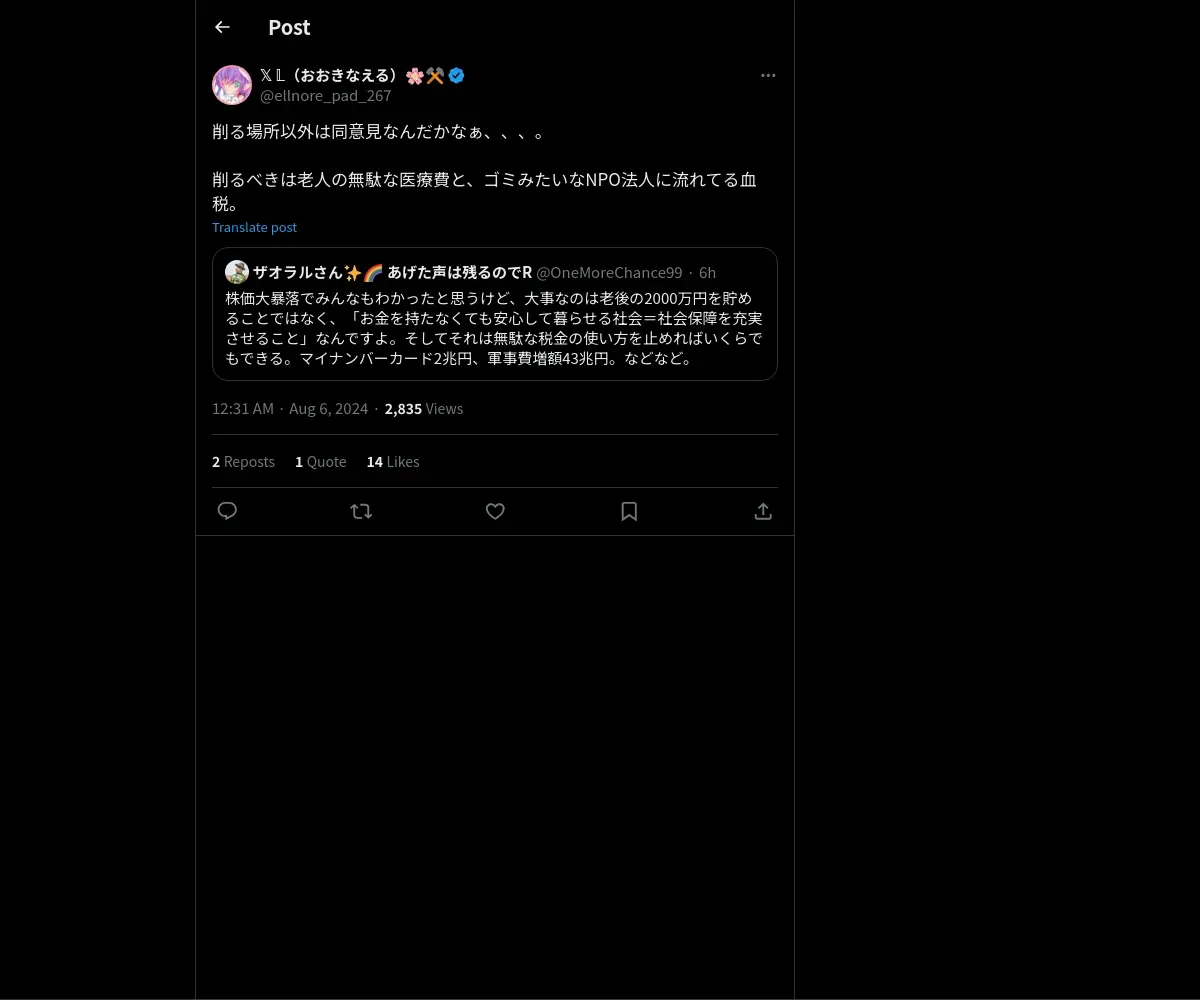The width and height of the screenshot is (1200, 1000).
Task: Click the blue verified badge
Action: point(456,75)
